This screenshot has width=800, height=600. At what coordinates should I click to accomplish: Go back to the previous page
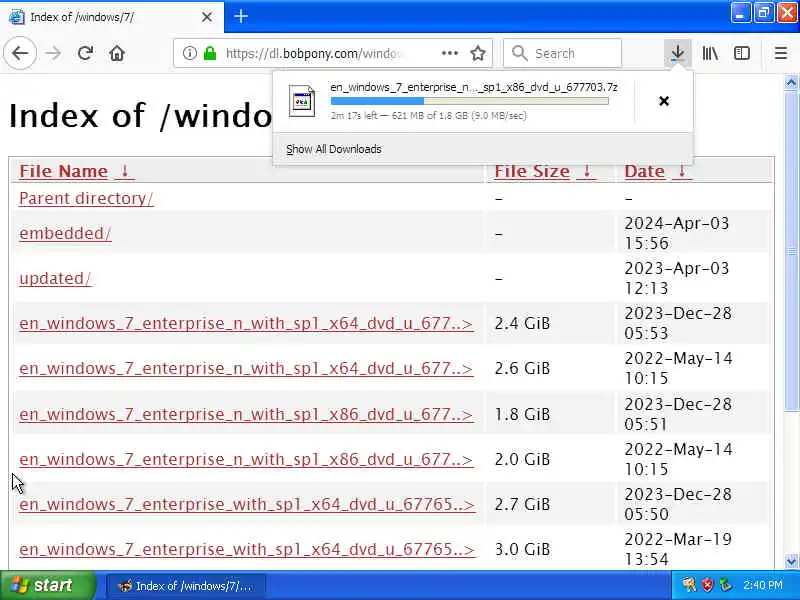click(20, 53)
